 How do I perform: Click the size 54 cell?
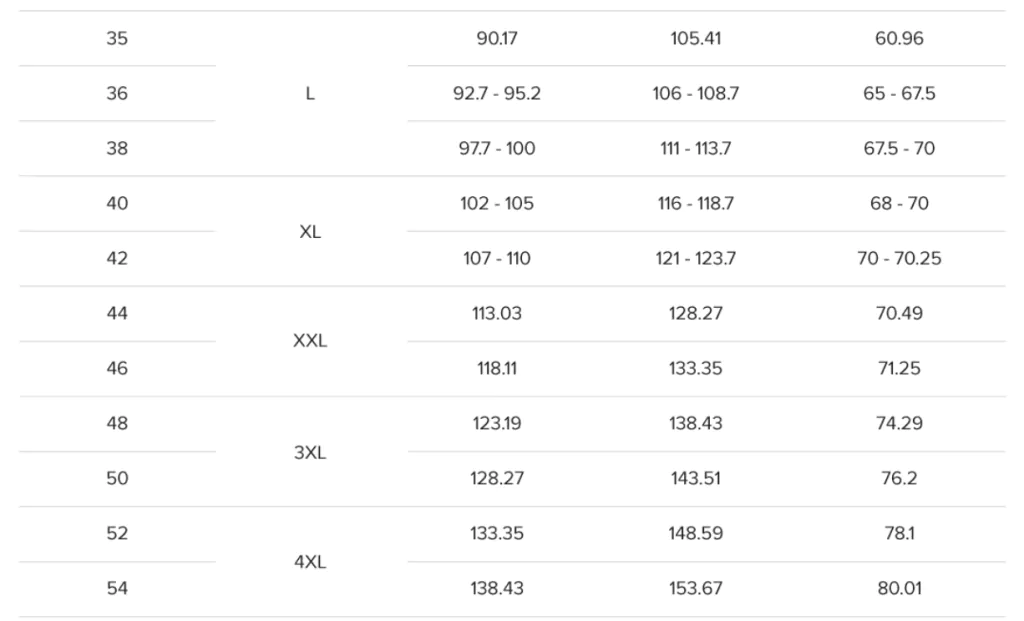pos(117,588)
